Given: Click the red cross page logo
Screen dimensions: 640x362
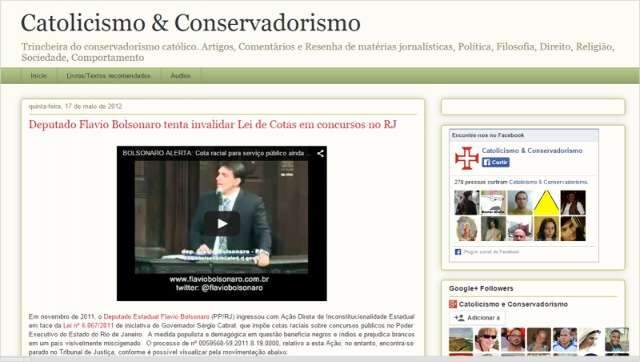Looking at the screenshot, I should tap(467, 158).
